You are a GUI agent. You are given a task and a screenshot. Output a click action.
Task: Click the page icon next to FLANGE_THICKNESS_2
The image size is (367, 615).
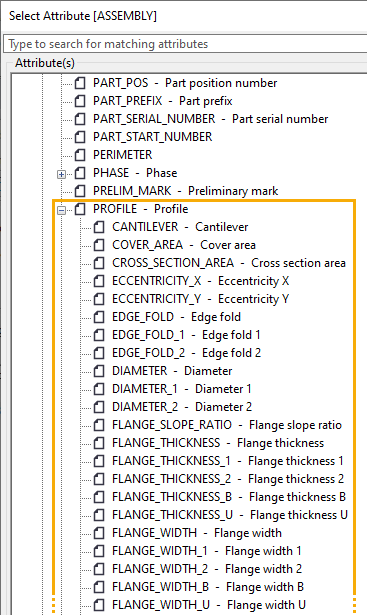(99, 479)
